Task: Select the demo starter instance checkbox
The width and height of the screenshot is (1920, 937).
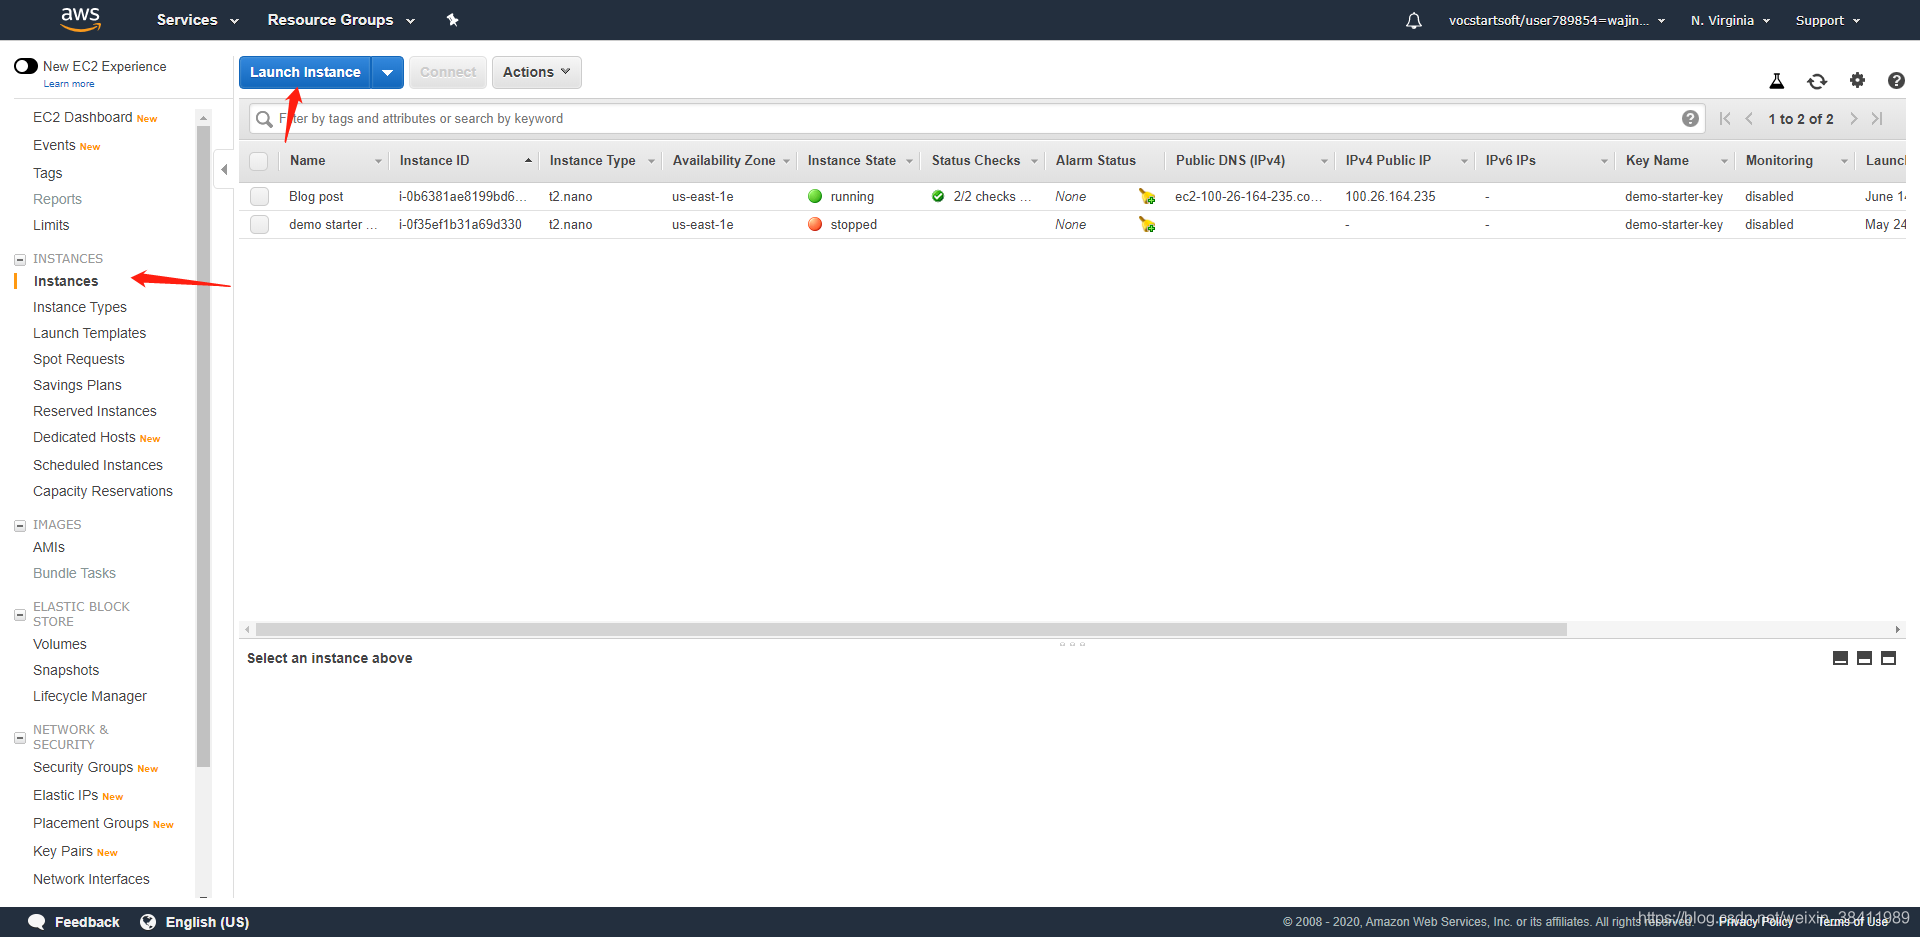Action: pos(259,225)
